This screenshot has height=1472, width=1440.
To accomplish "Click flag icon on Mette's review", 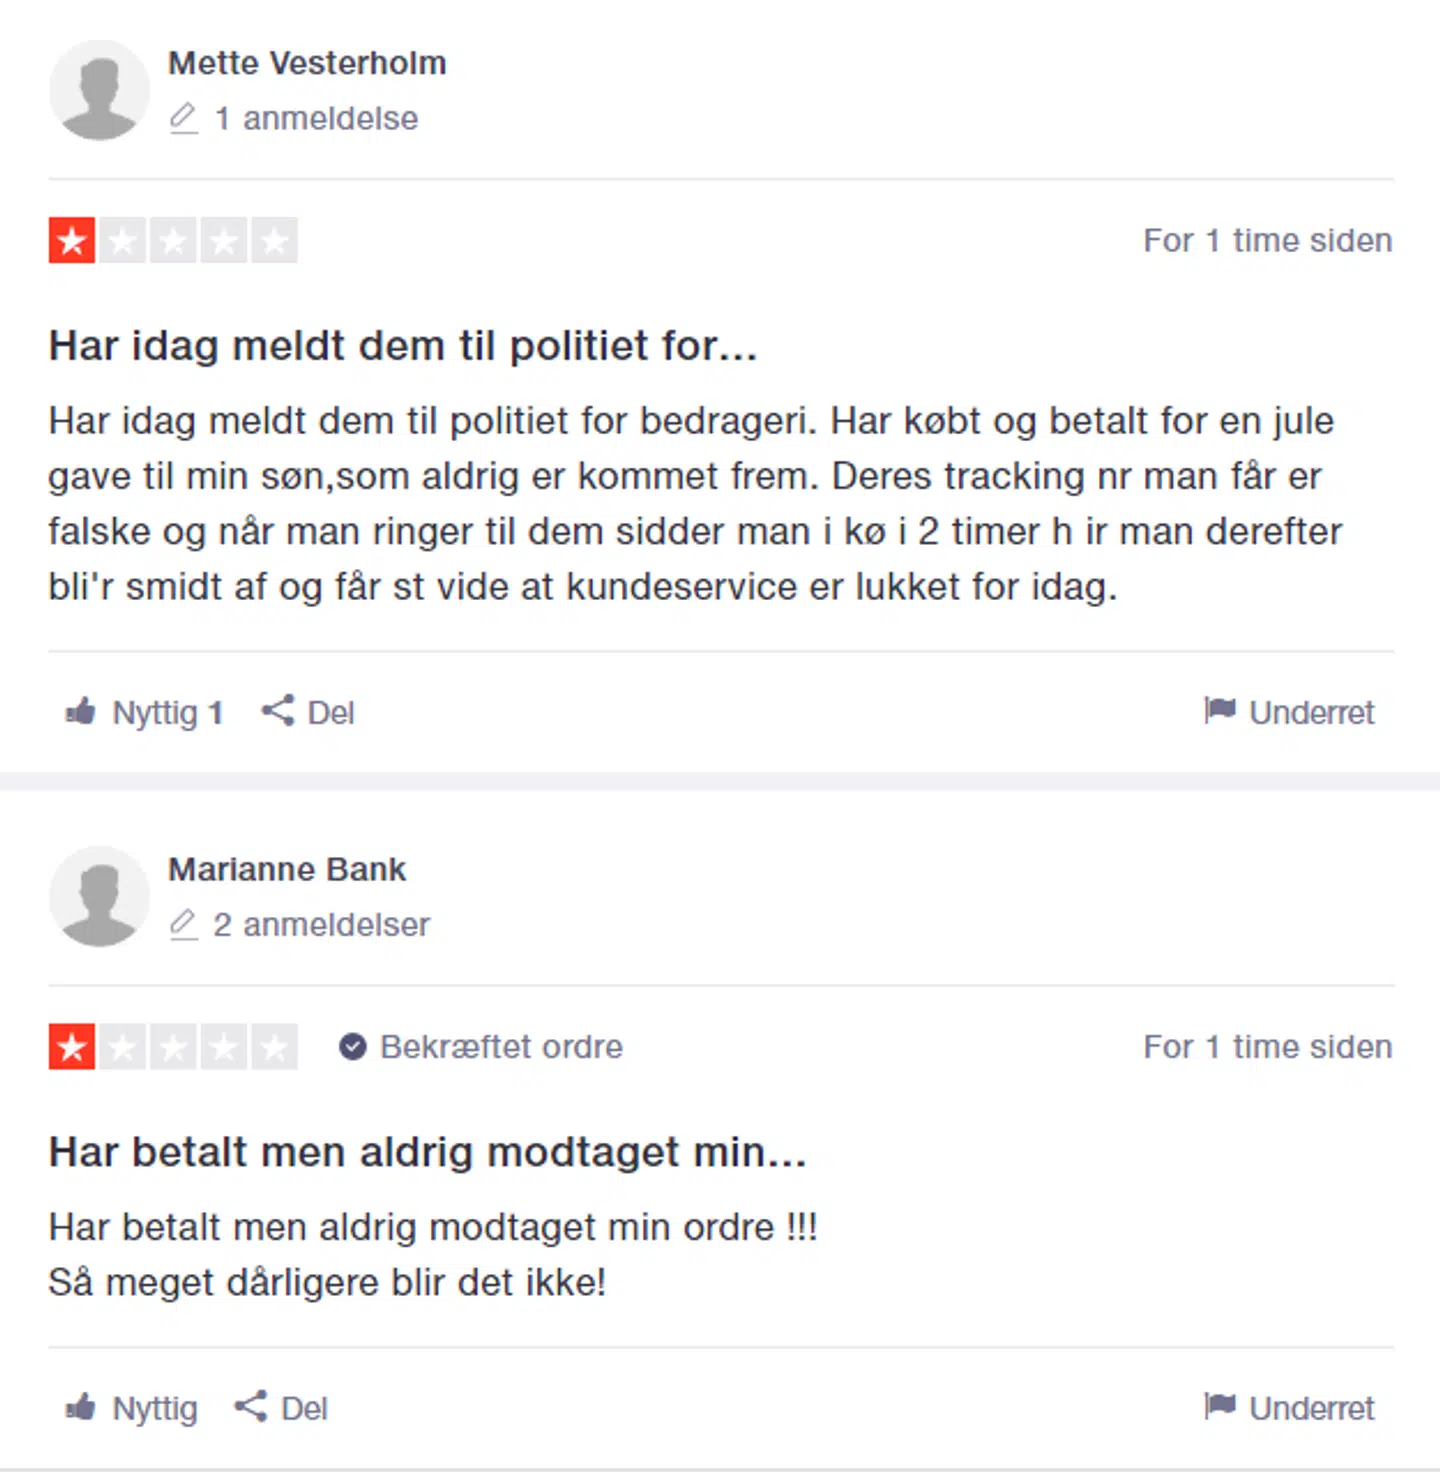I will [1220, 711].
